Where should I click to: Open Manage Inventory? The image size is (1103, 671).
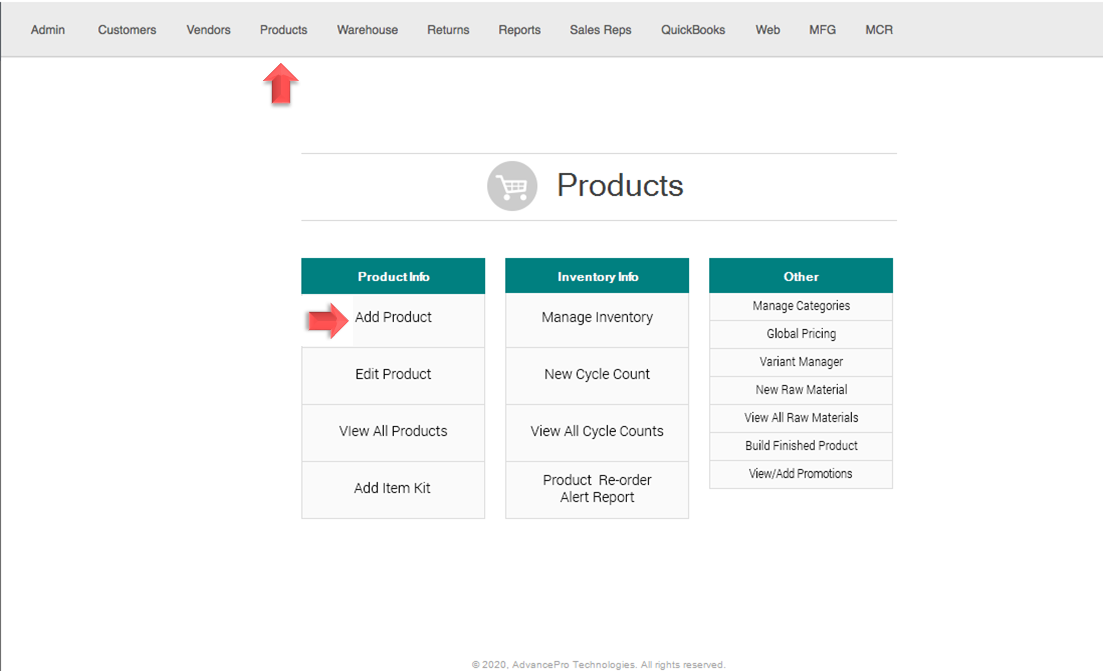[x=597, y=318]
